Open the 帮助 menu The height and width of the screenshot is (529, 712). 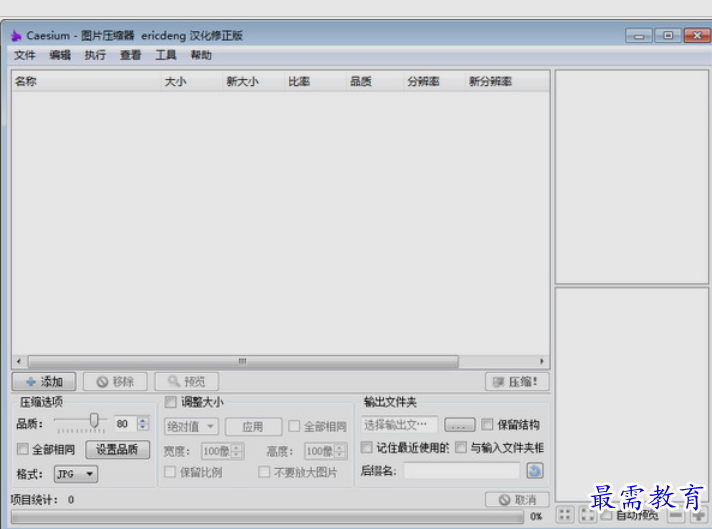point(201,55)
